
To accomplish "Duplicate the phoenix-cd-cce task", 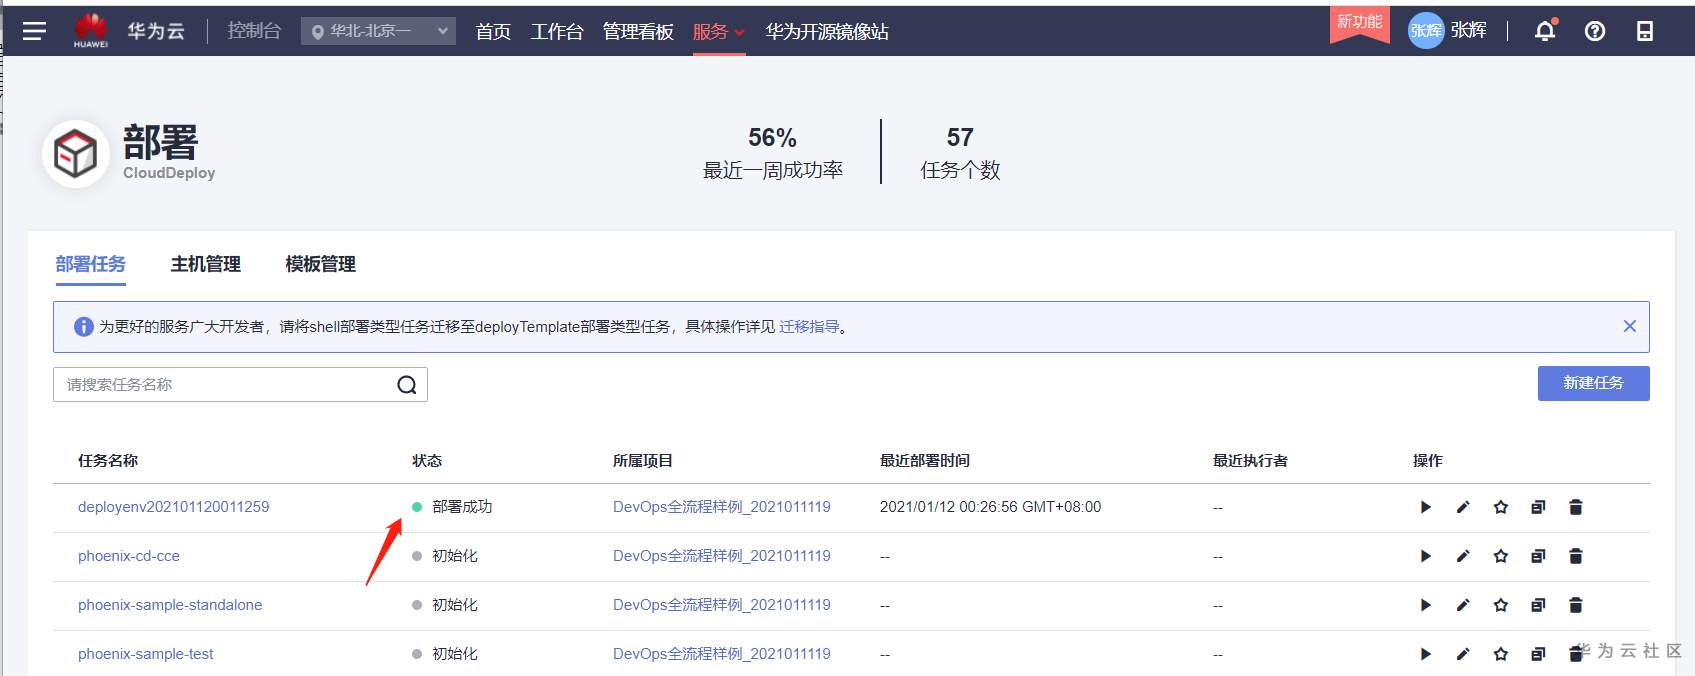I will (1538, 556).
